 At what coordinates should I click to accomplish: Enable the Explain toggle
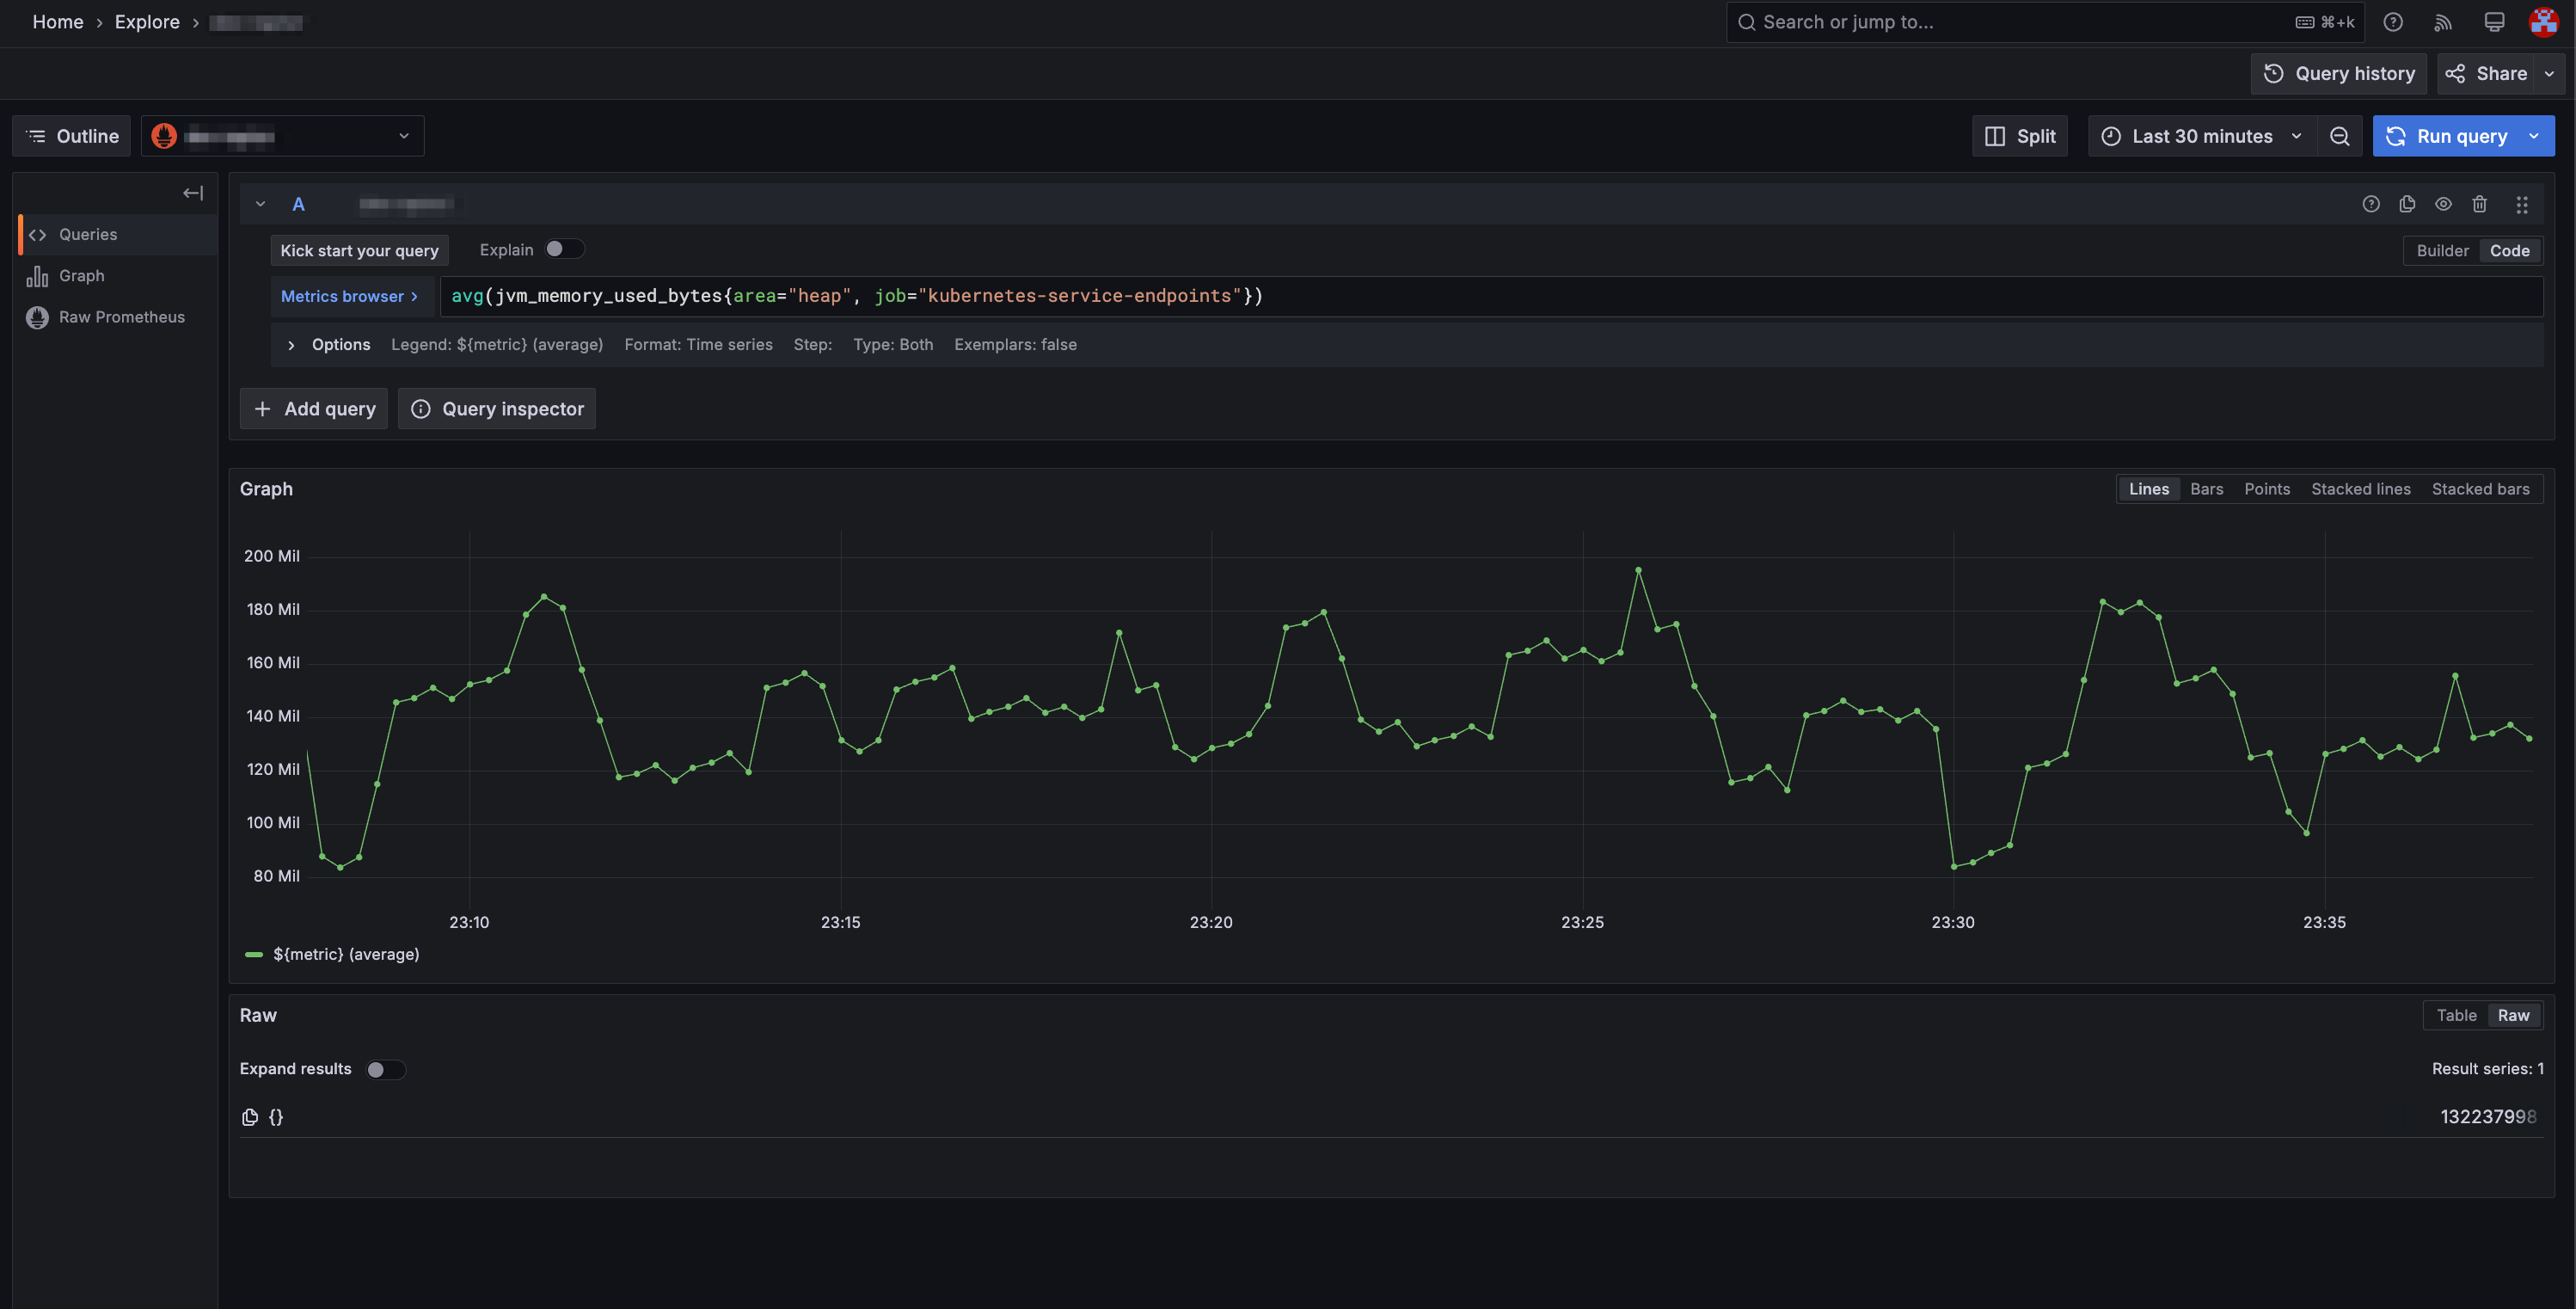564,249
